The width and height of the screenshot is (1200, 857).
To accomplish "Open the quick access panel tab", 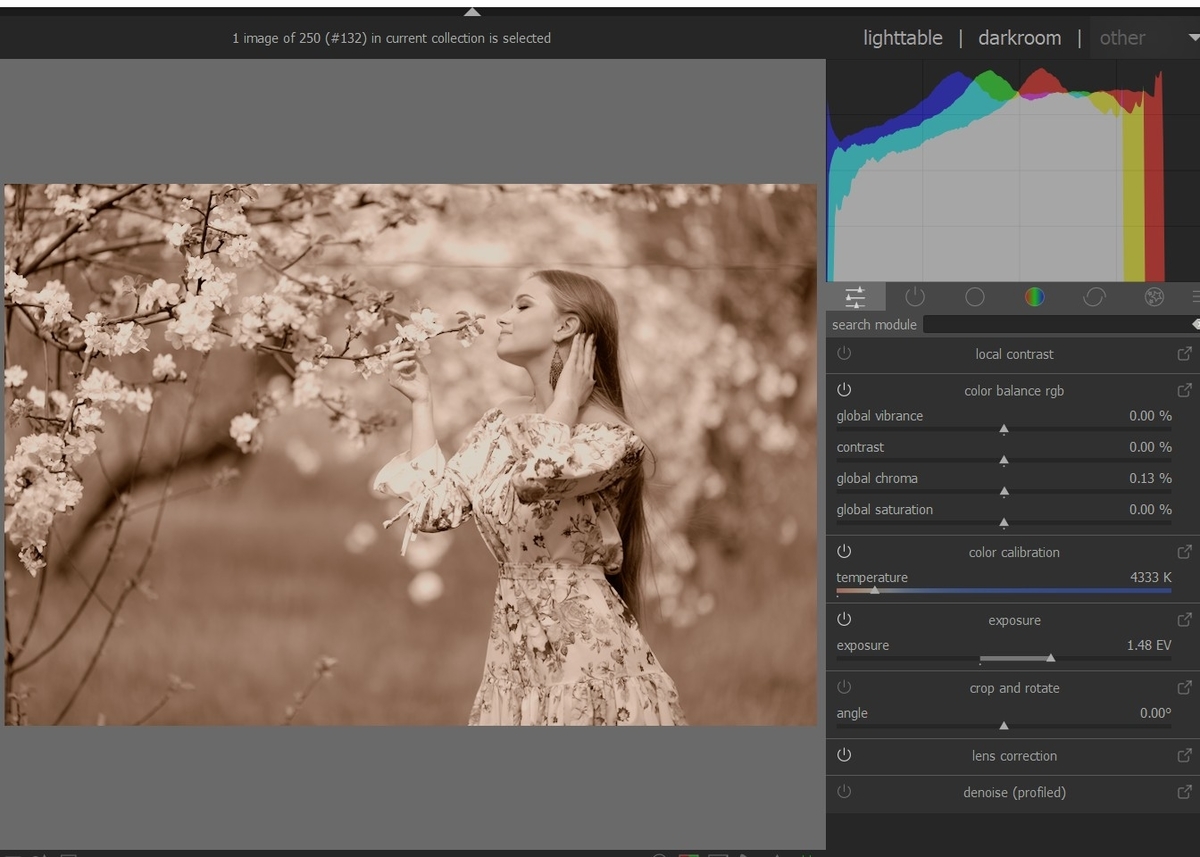I will click(x=855, y=297).
